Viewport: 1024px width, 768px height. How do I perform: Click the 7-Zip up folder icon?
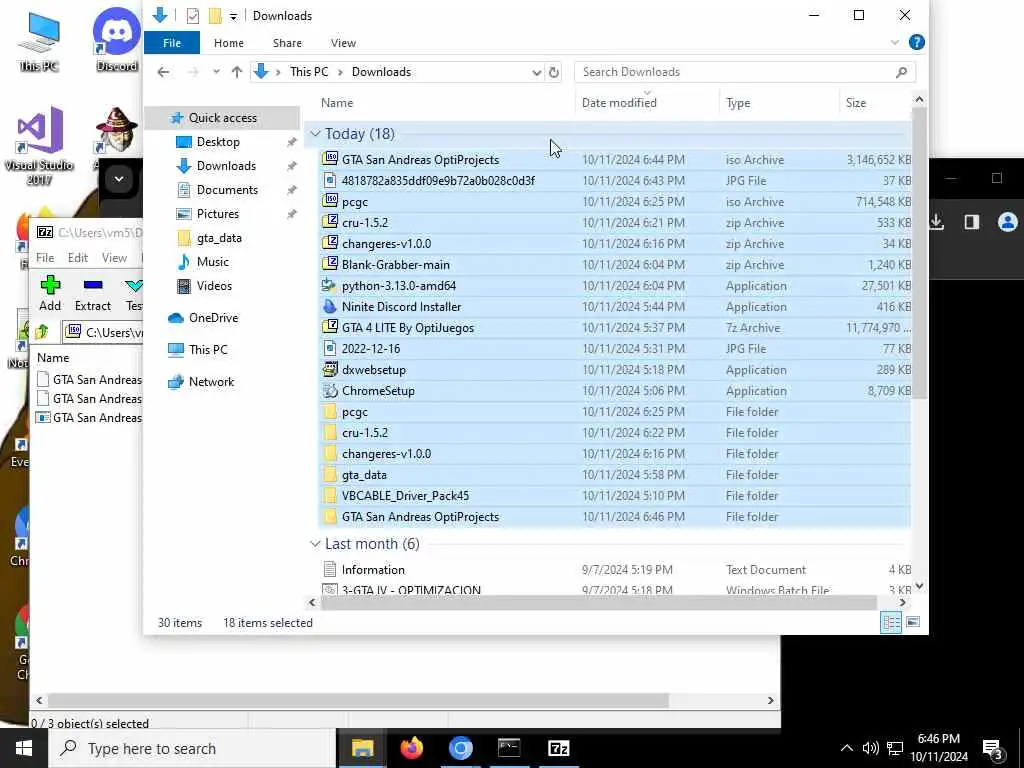tap(42, 332)
